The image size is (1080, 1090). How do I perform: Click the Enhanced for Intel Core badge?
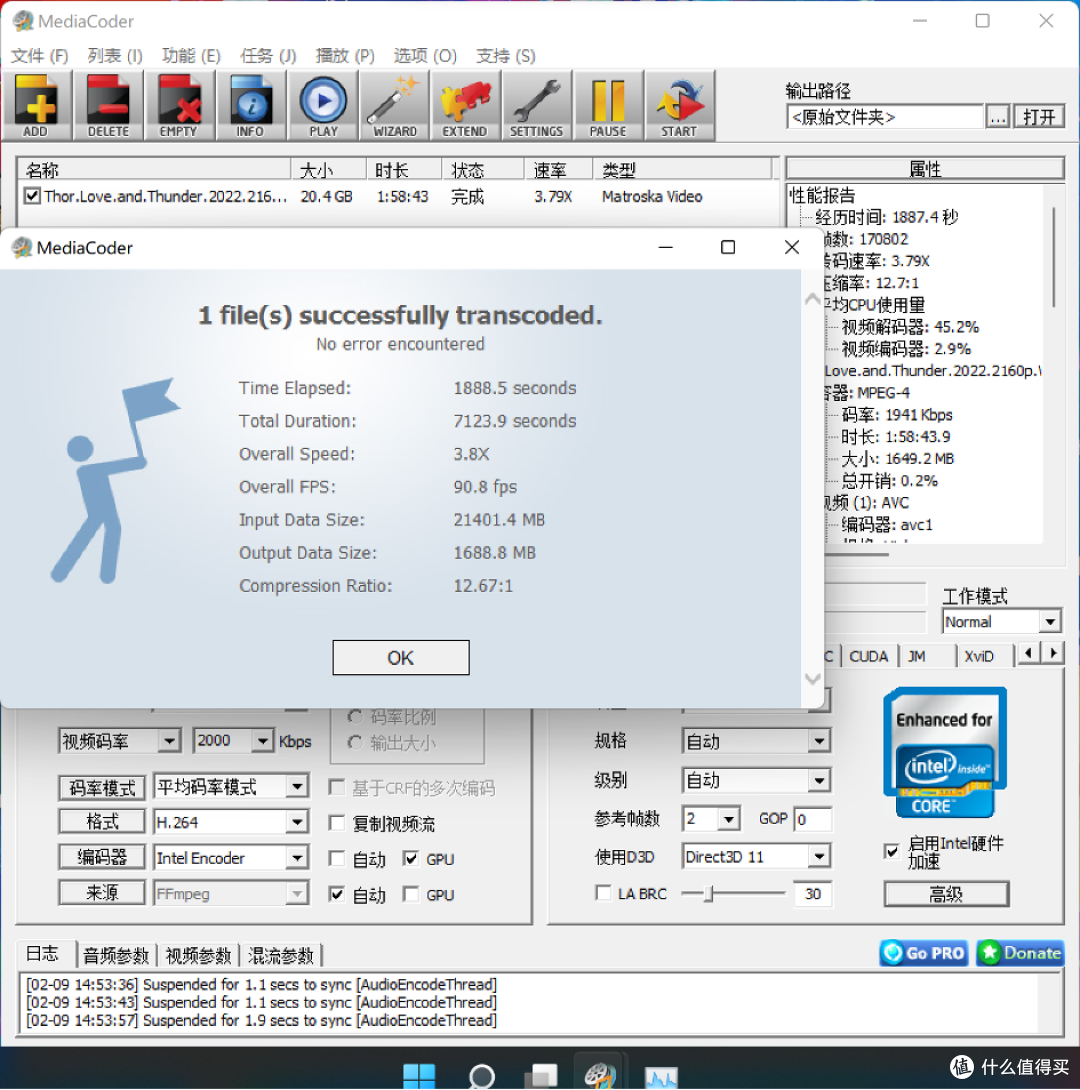point(944,753)
